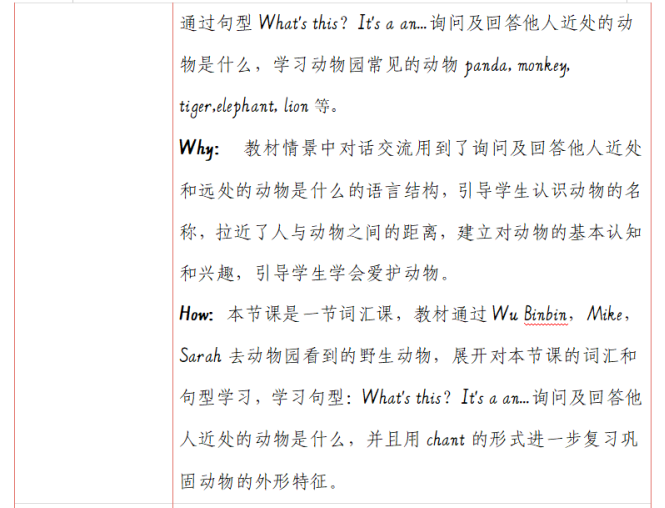The image size is (665, 508).
Task: Click the text '和兴趣，引导学生学会爱护动物。'
Action: [315, 273]
